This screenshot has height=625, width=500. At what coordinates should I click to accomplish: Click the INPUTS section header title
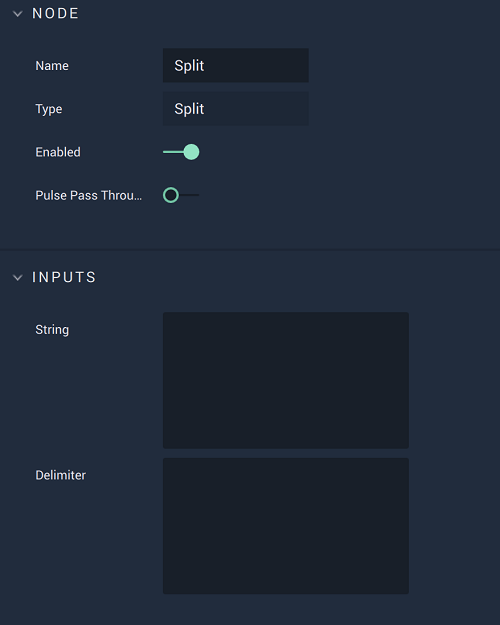point(64,277)
